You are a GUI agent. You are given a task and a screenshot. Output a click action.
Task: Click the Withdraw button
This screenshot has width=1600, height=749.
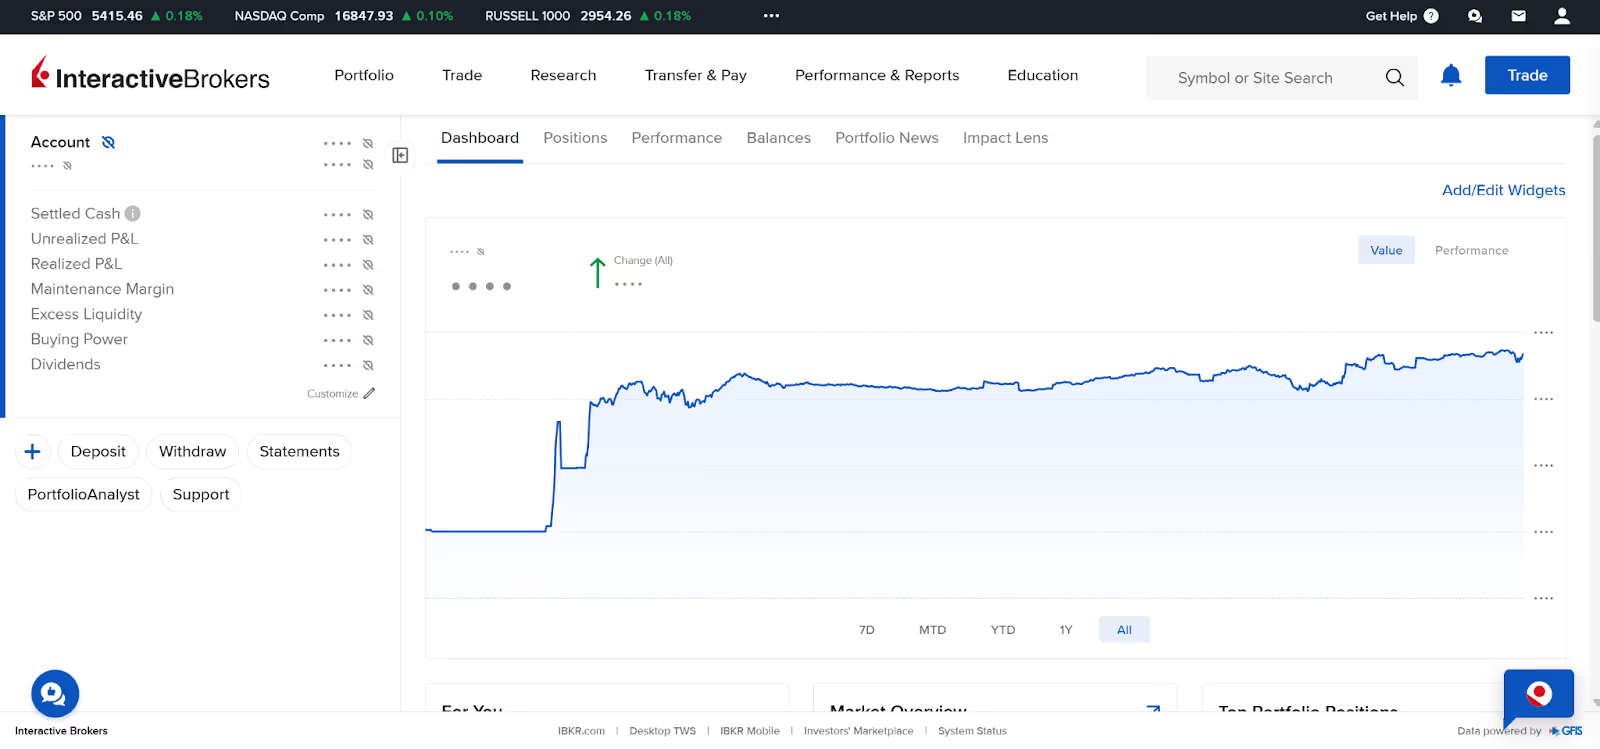click(x=192, y=452)
